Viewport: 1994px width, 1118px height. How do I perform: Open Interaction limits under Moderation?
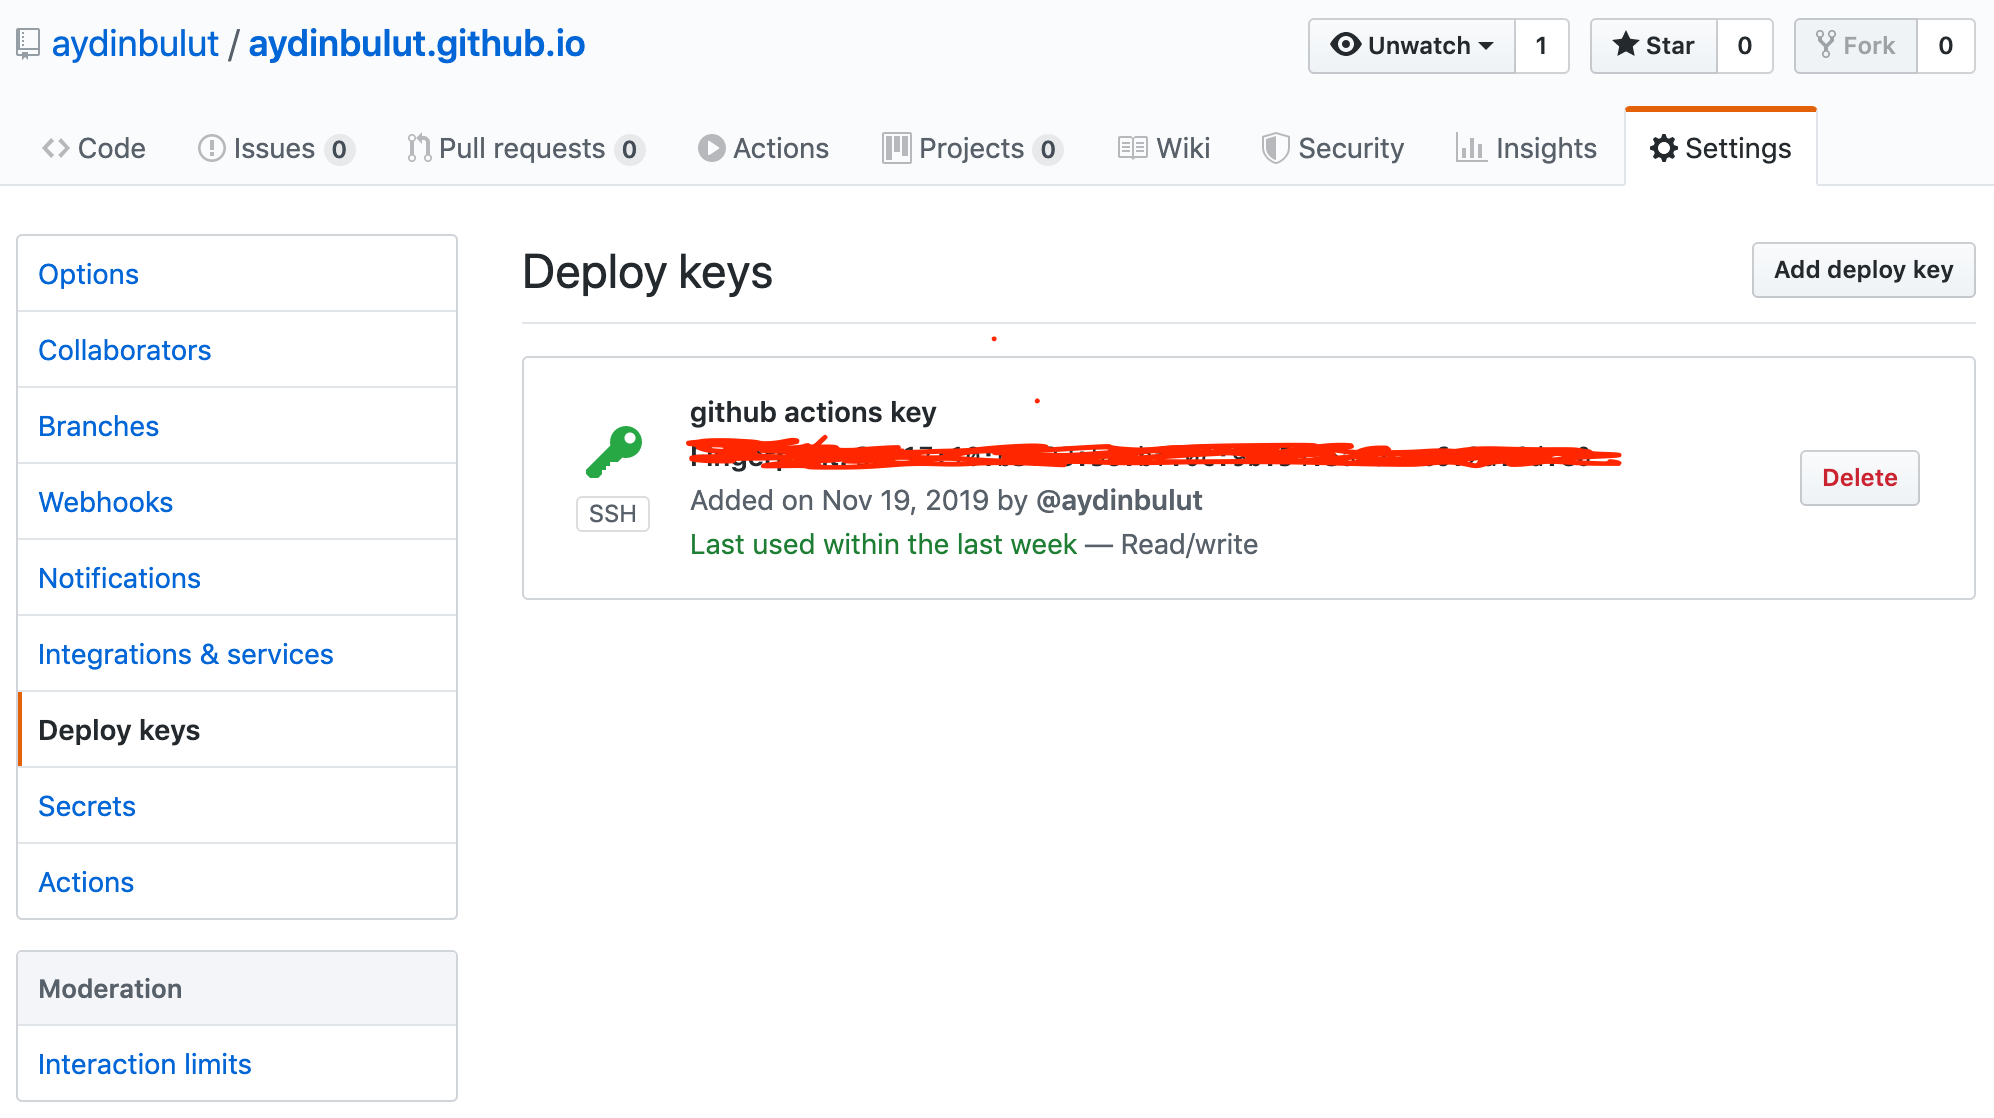point(237,1064)
